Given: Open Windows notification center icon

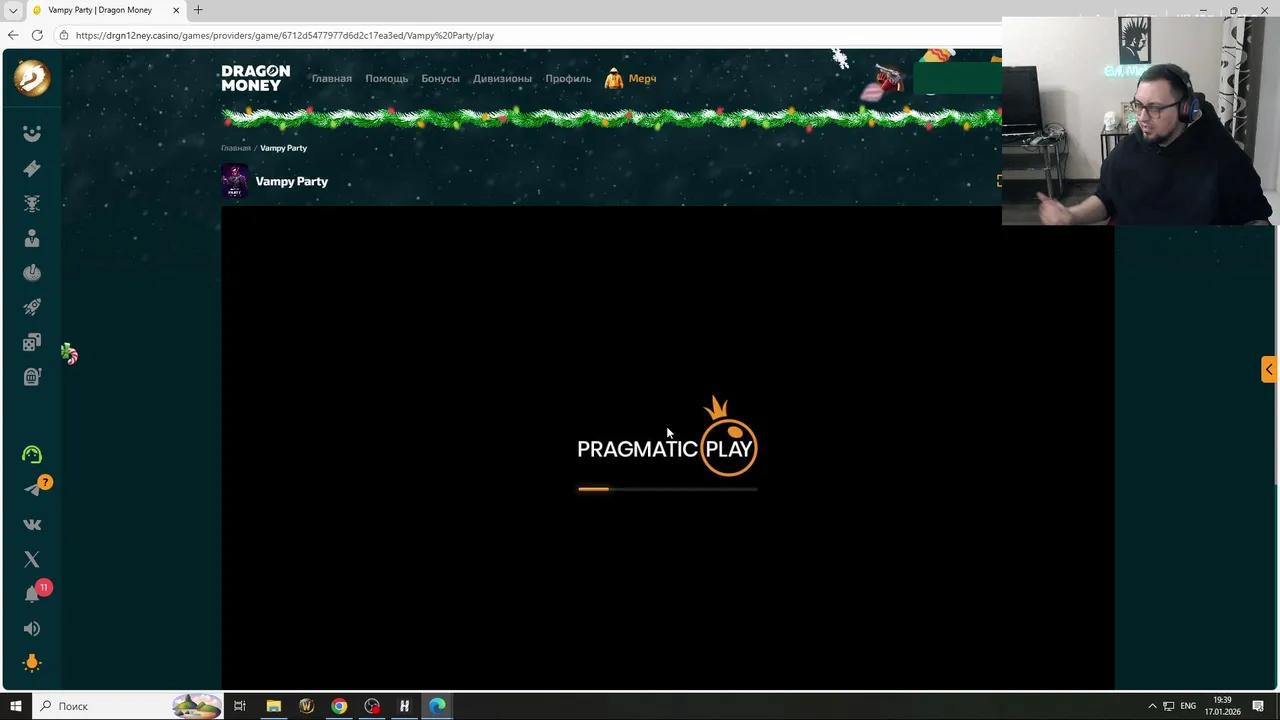Looking at the screenshot, I should pyautogui.click(x=1258, y=706).
